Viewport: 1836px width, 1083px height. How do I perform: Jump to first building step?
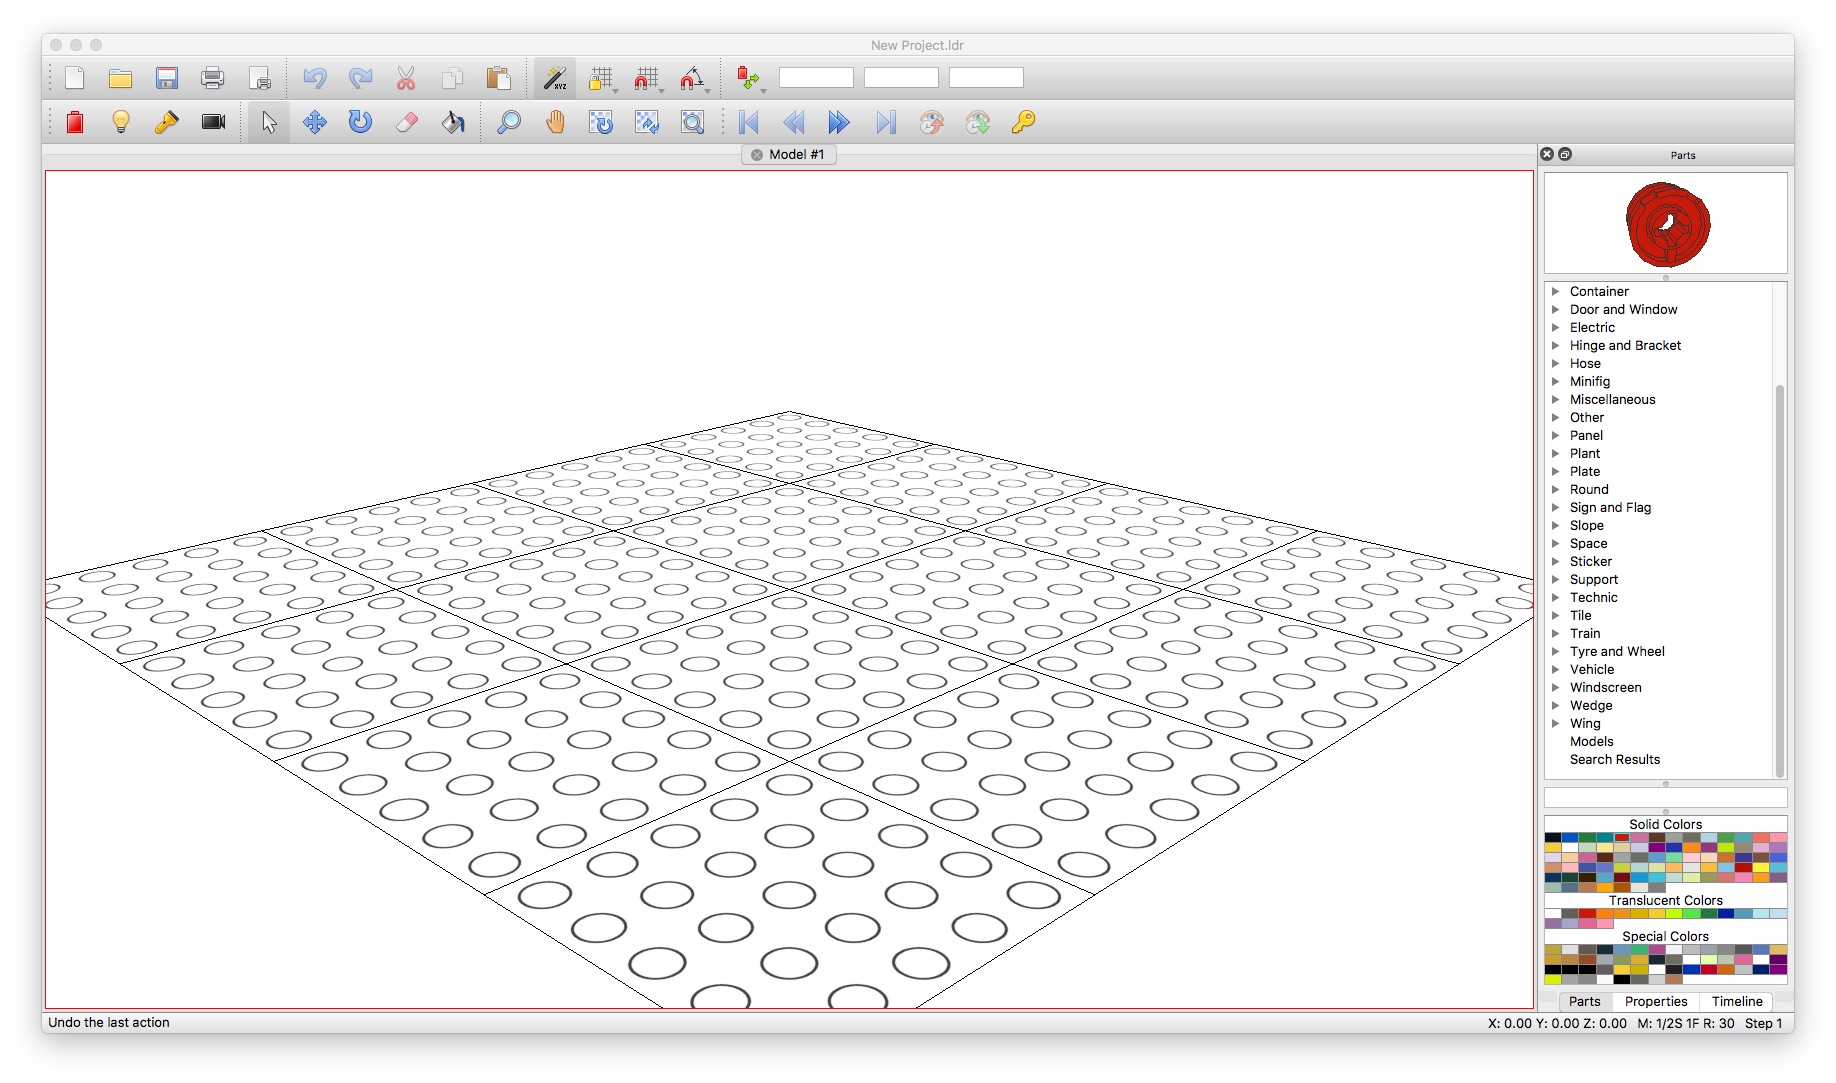point(748,122)
